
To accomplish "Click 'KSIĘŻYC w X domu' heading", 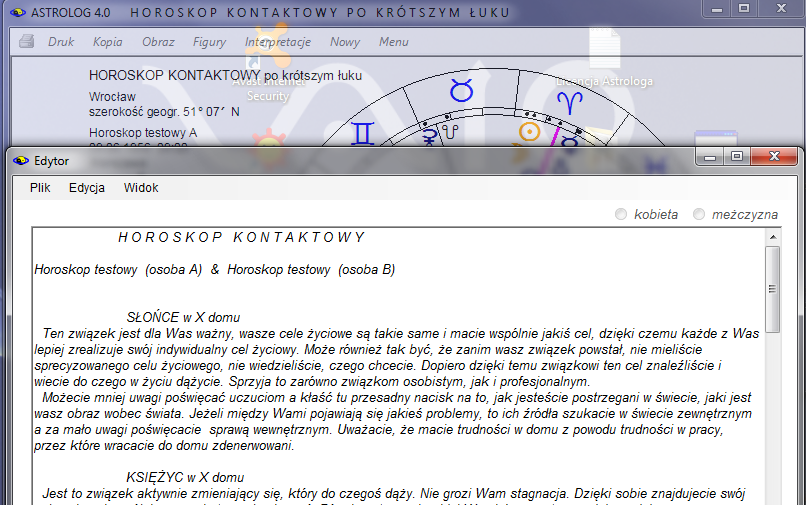I will pyautogui.click(x=185, y=477).
